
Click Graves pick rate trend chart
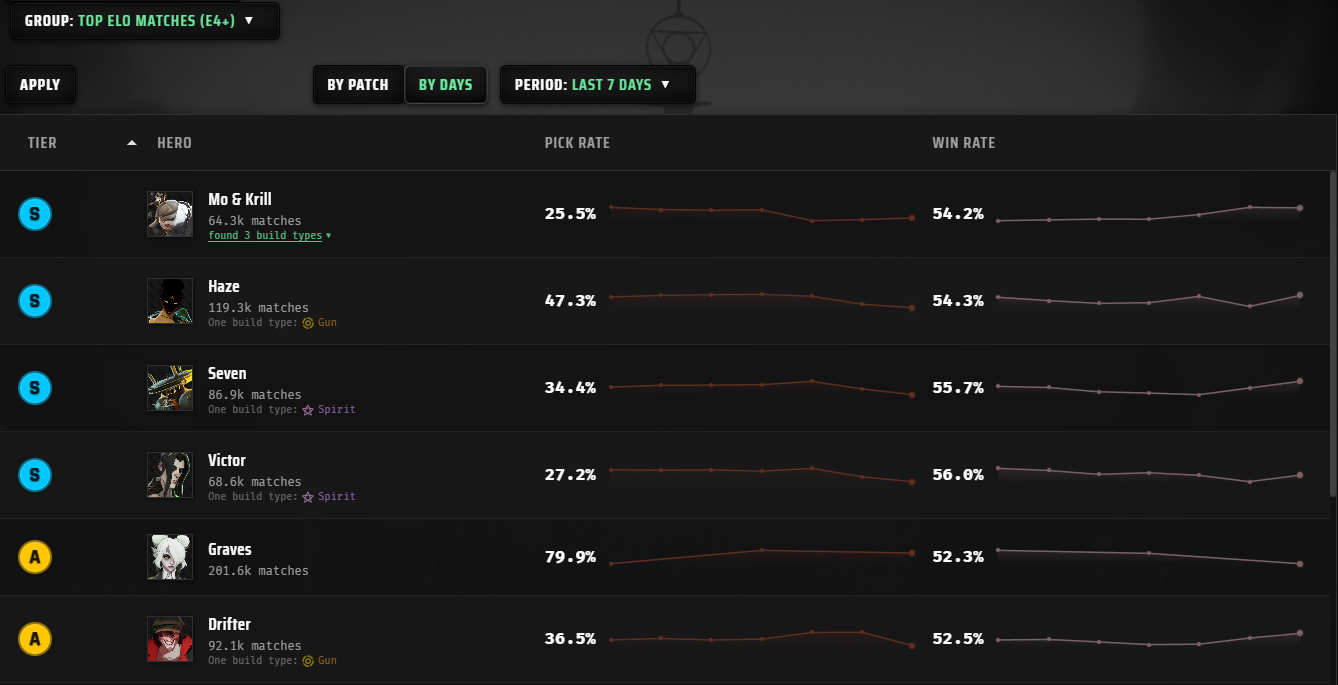(761, 556)
